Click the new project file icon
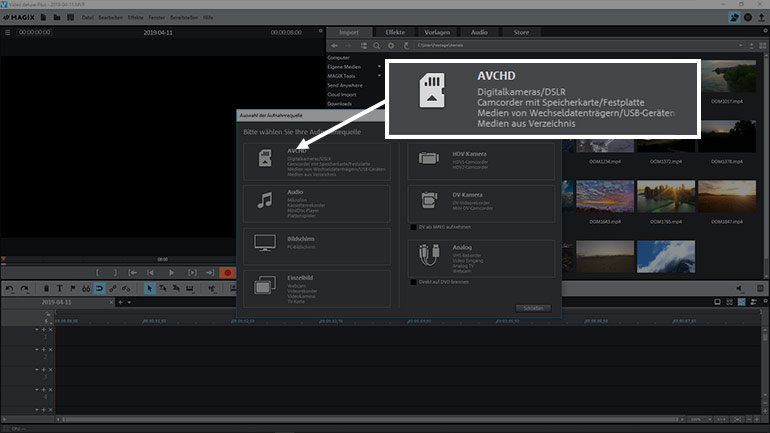 [43, 17]
